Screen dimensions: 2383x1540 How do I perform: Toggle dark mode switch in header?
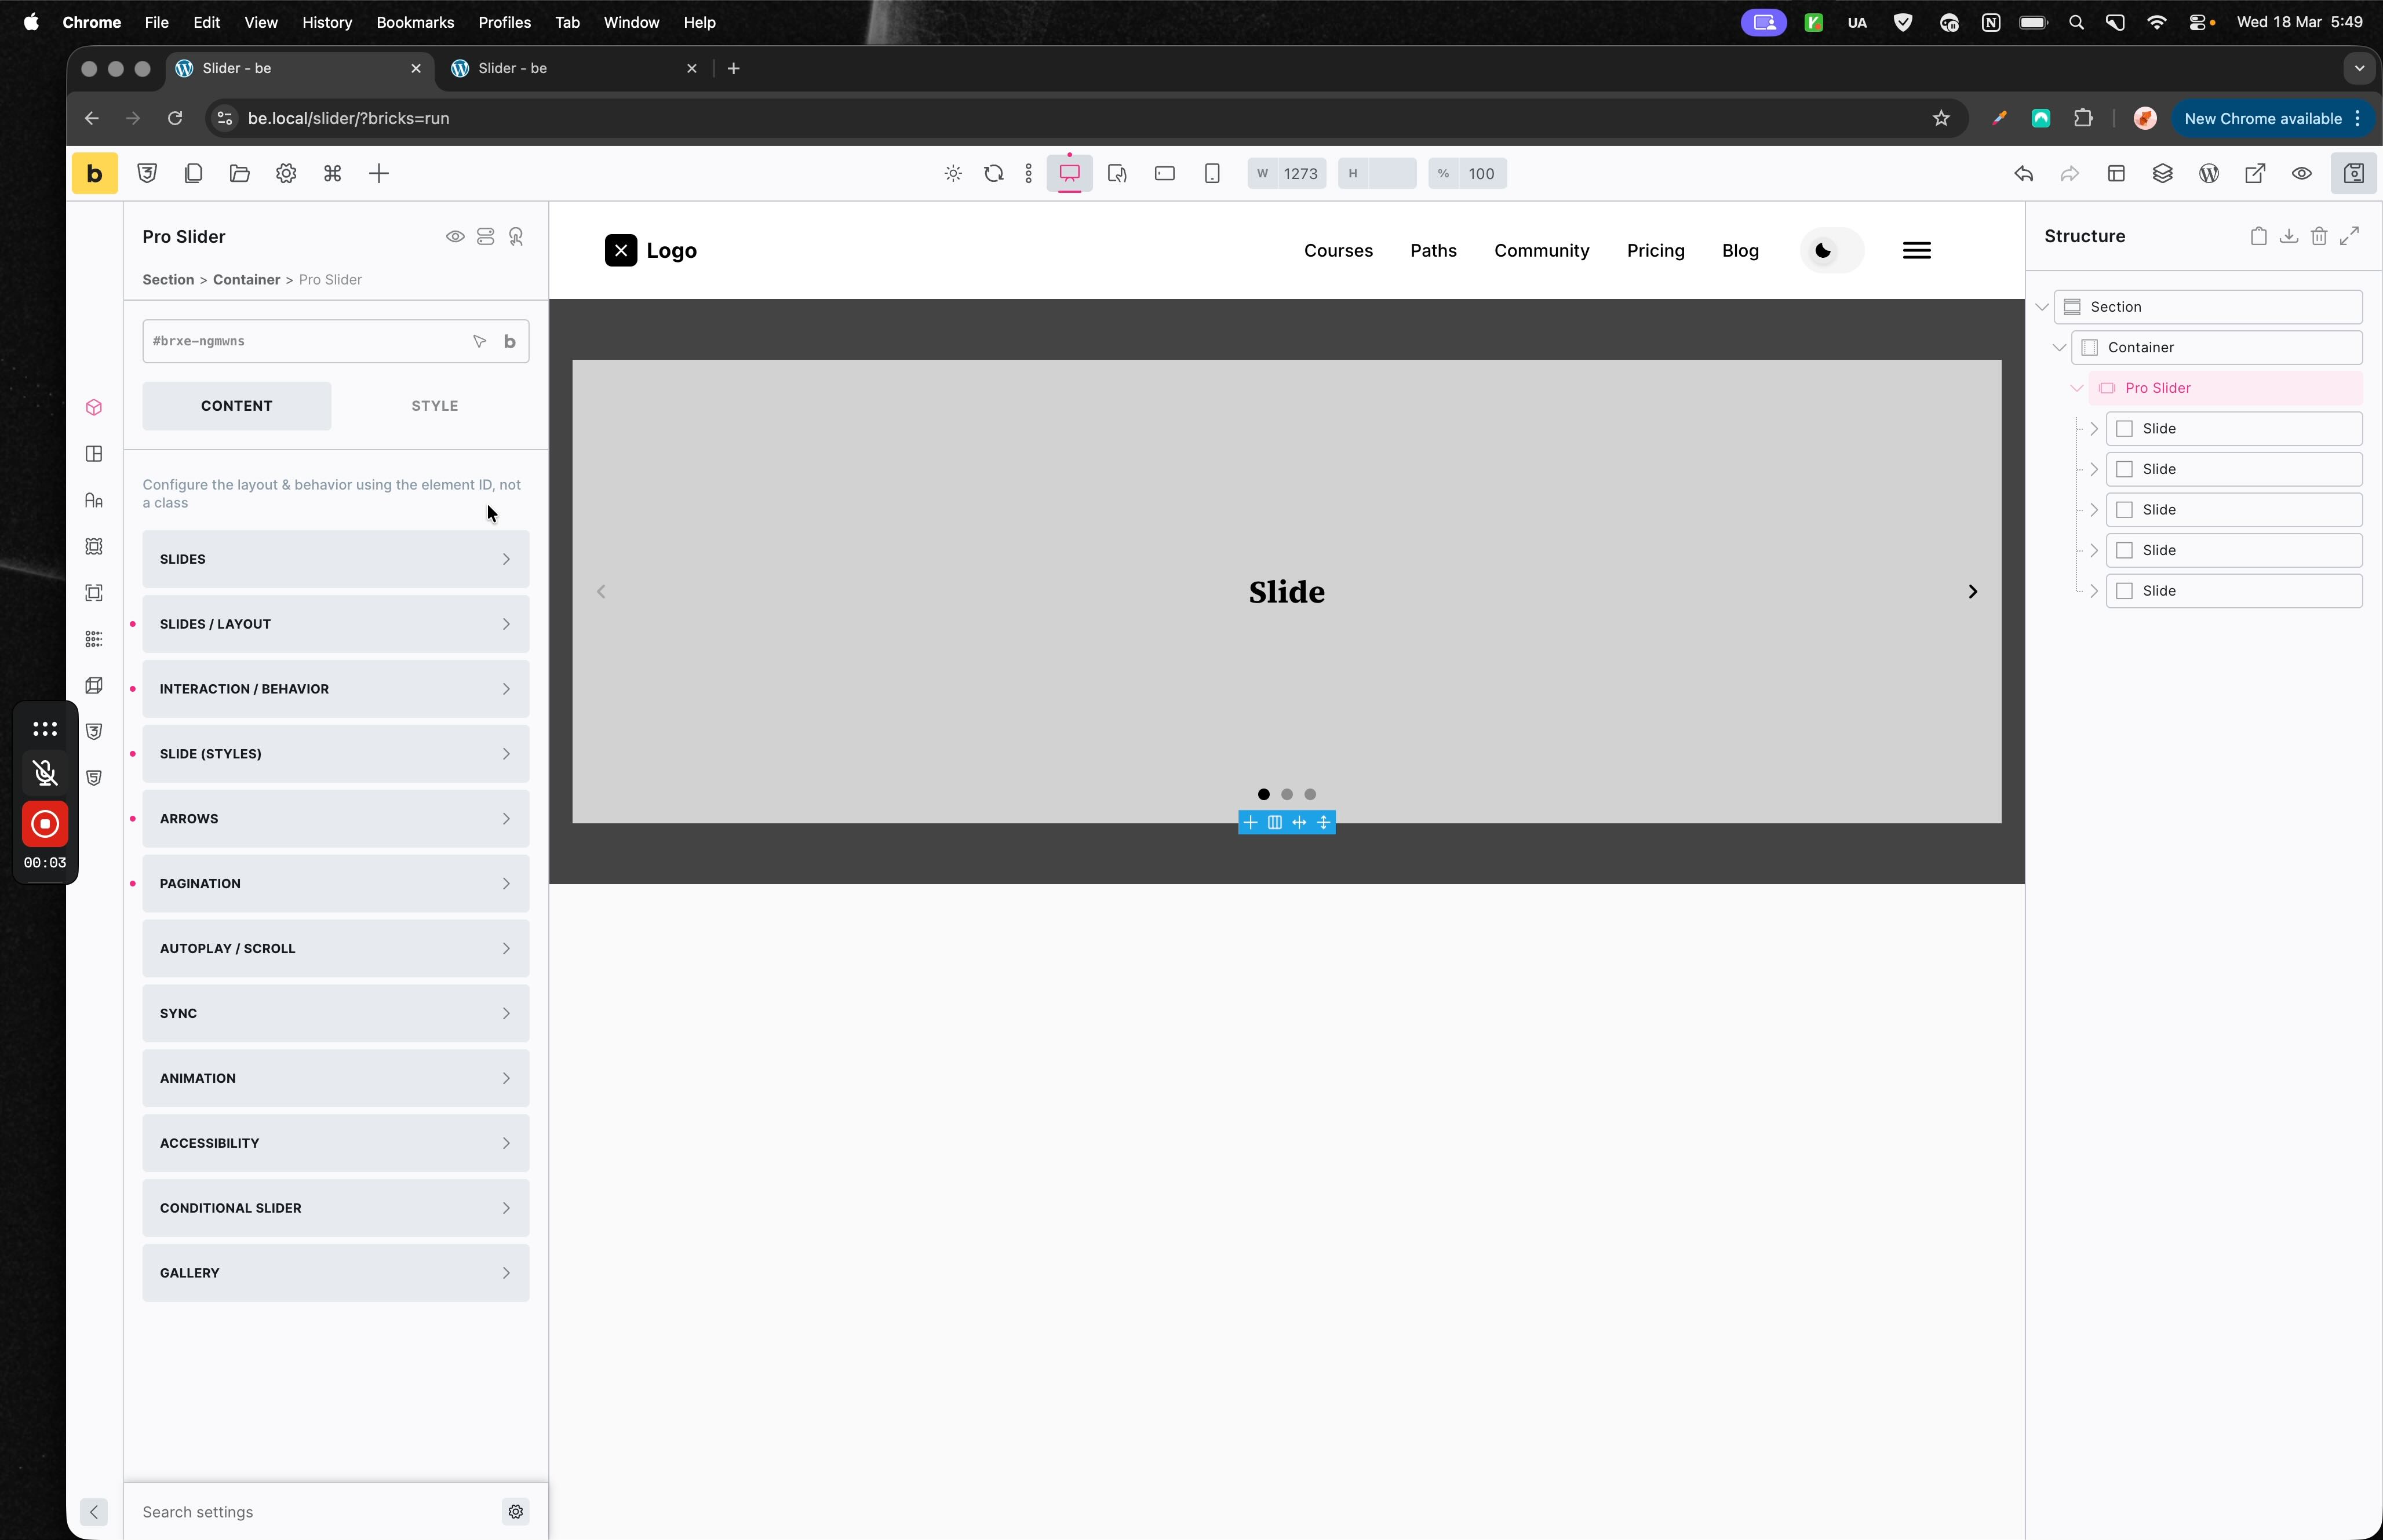(x=1831, y=251)
